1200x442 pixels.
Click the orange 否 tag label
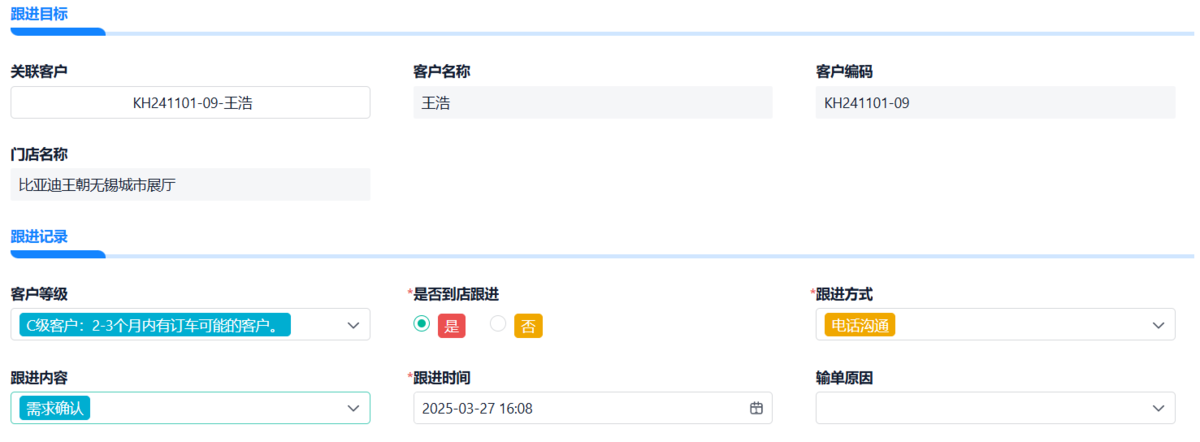coord(528,325)
